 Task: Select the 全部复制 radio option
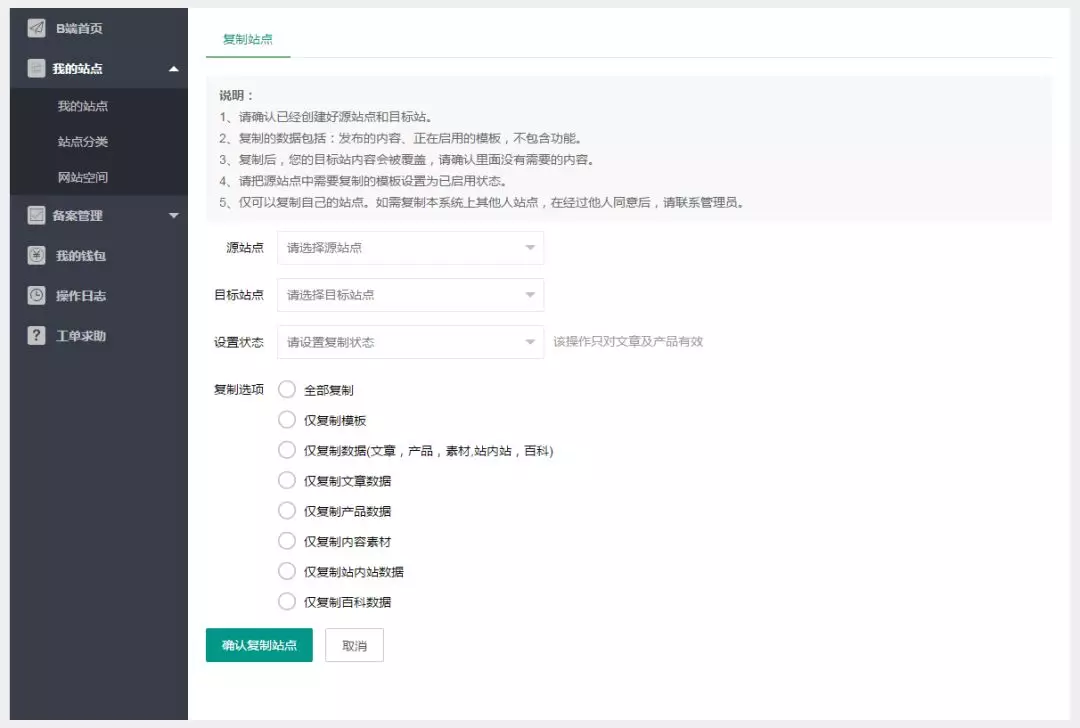click(x=287, y=390)
